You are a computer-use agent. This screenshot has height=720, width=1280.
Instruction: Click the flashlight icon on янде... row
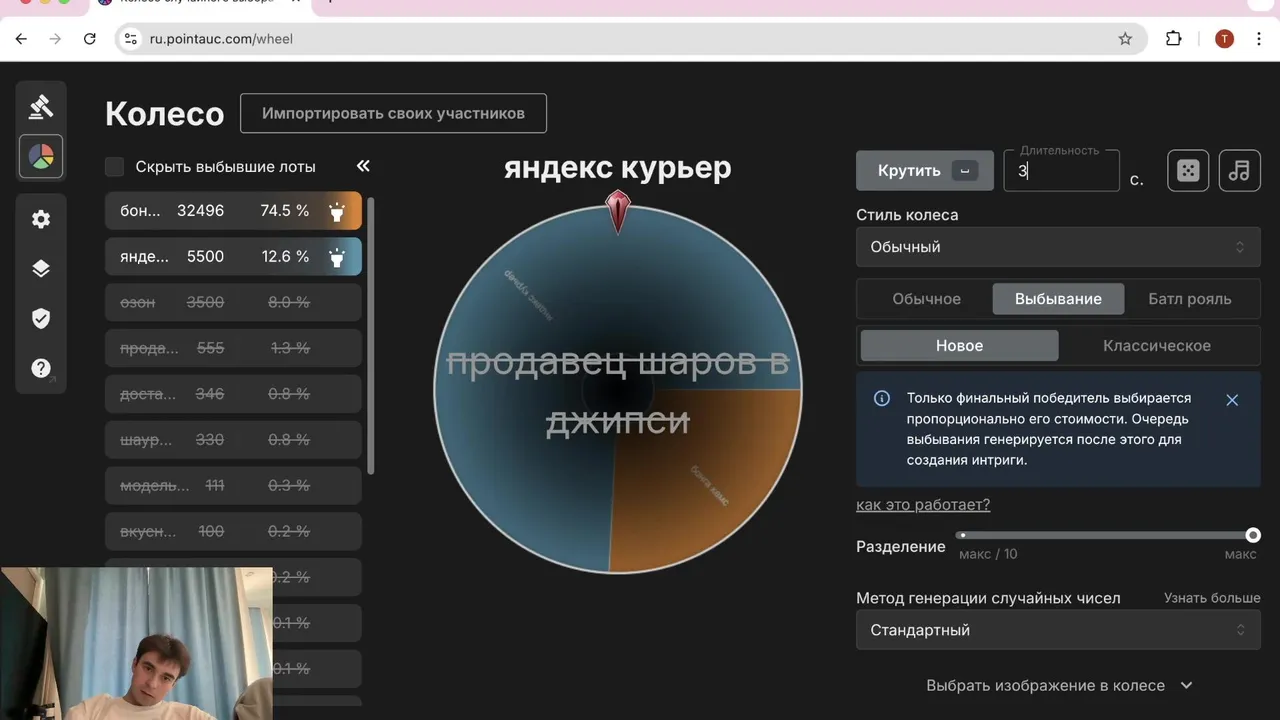tap(337, 257)
